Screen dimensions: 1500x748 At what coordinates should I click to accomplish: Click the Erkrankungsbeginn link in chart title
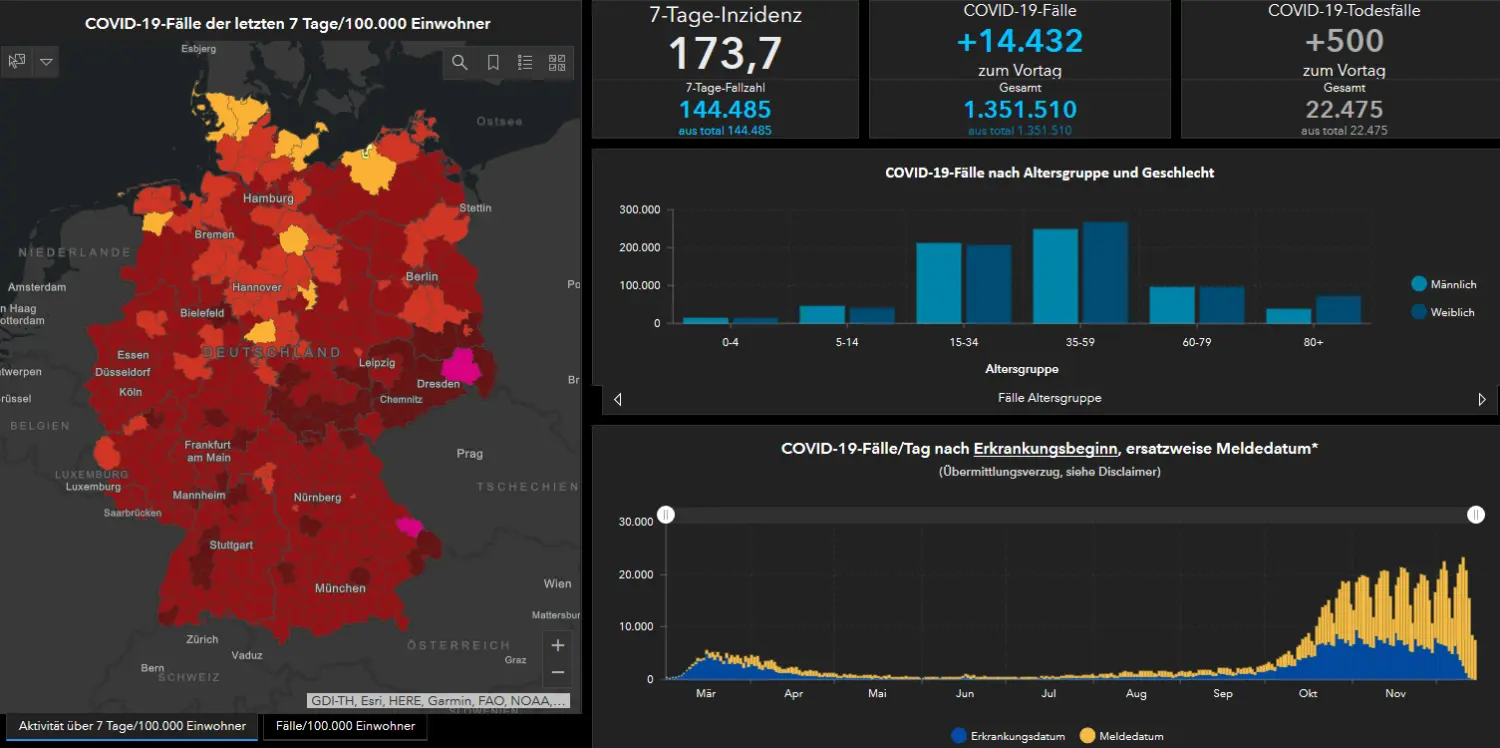point(1045,449)
